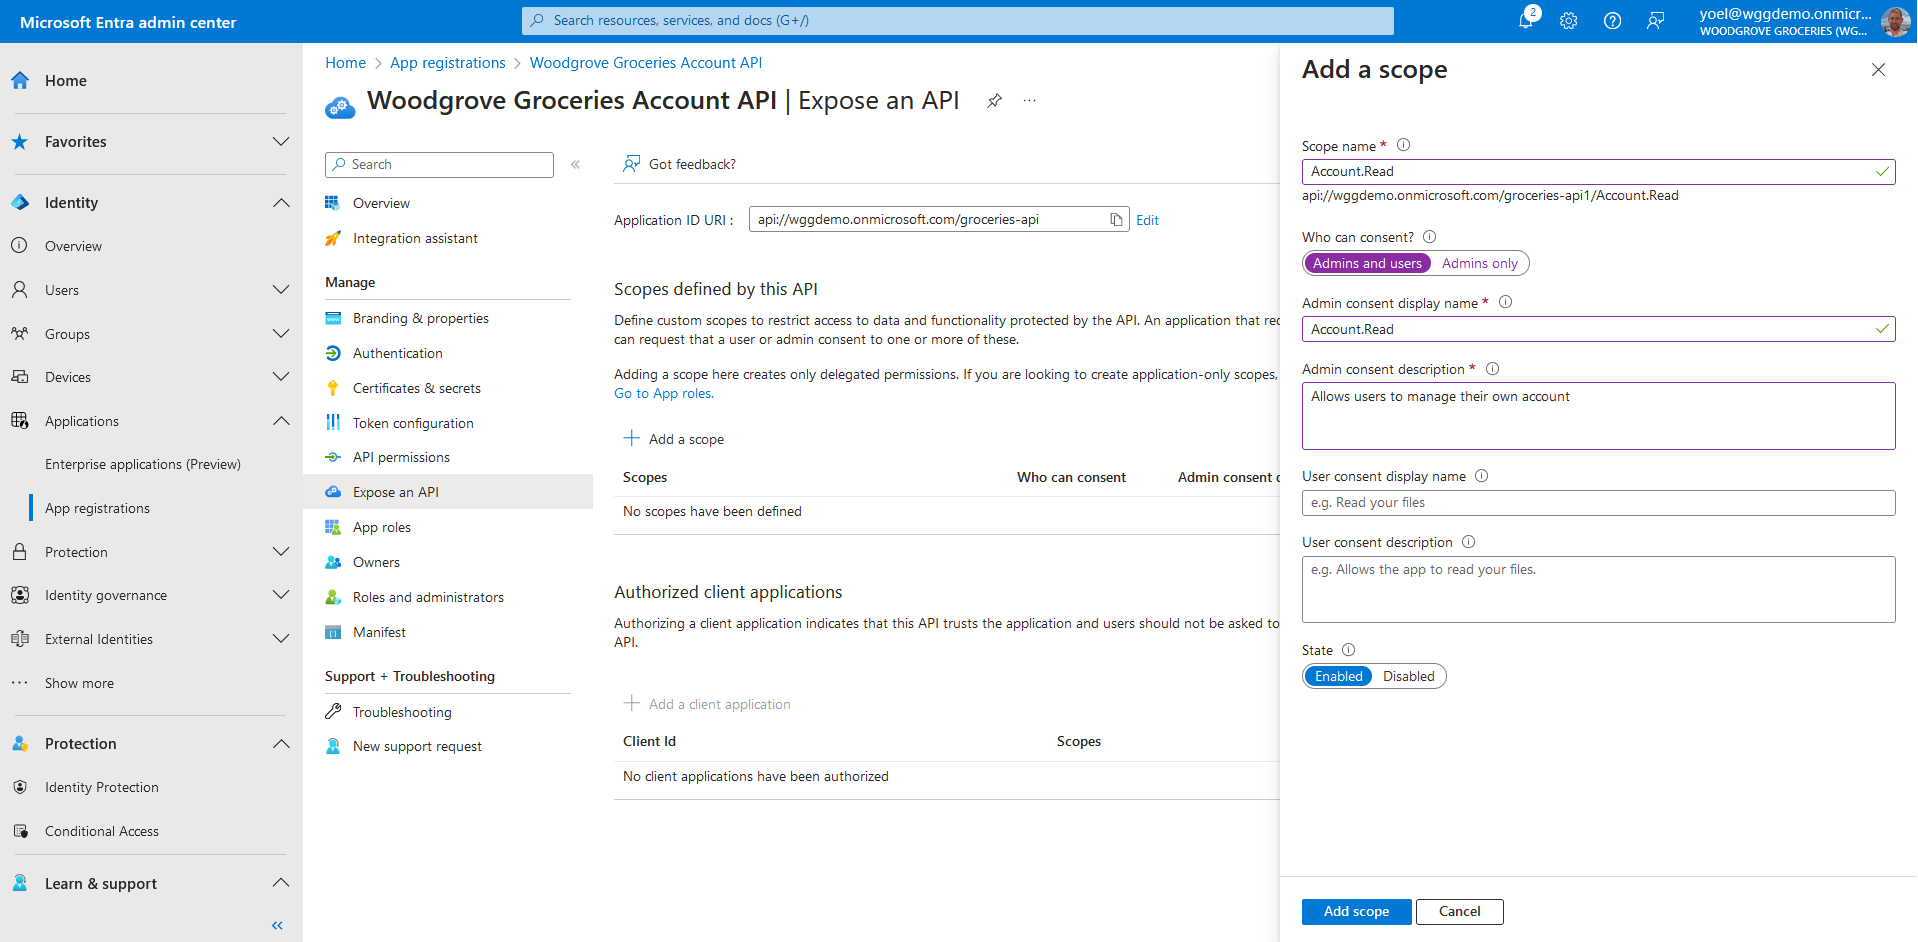Viewport: 1918px width, 942px height.
Task: Follow the Go to App roles link
Action: point(663,394)
